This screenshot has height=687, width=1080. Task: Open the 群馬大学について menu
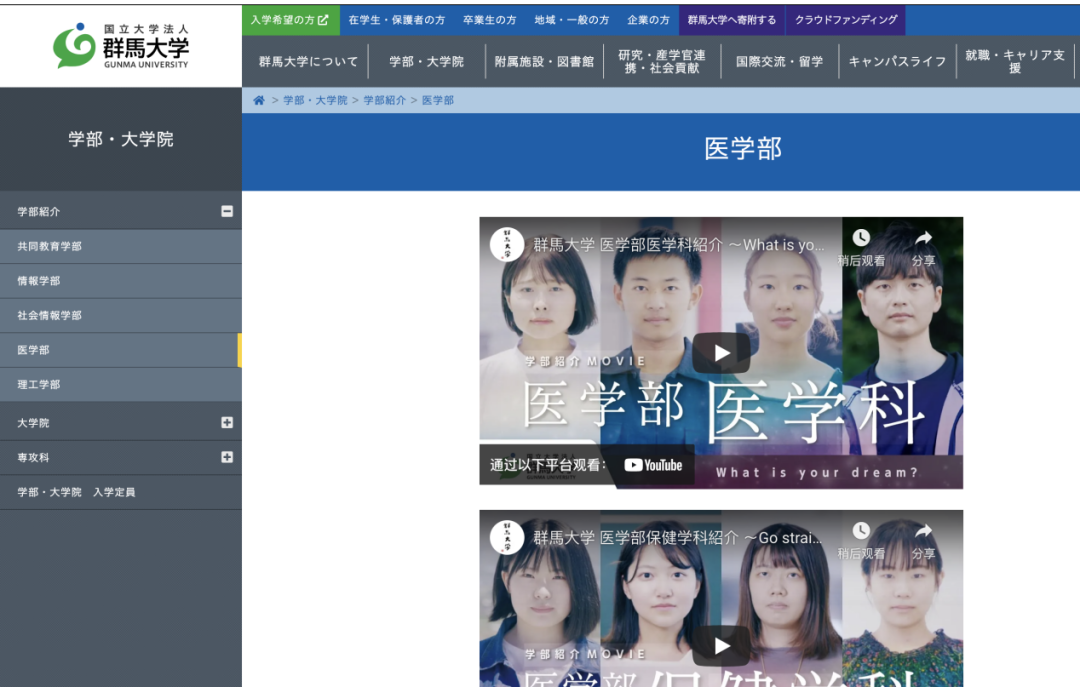(308, 61)
